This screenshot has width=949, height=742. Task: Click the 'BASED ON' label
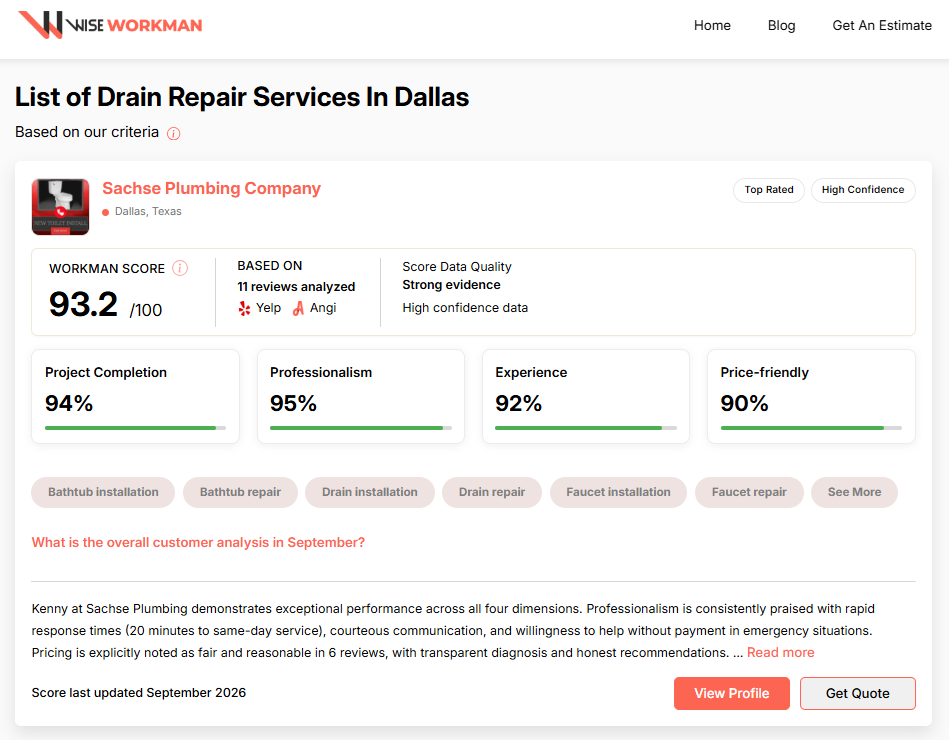(x=270, y=266)
